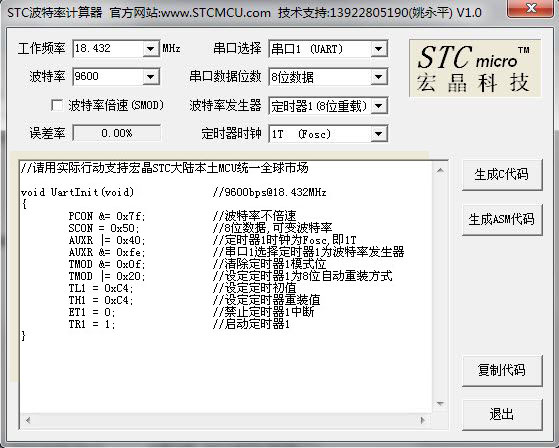559x448 pixels.
Task: Click the 误差率 0.00% field
Action: tap(117, 133)
